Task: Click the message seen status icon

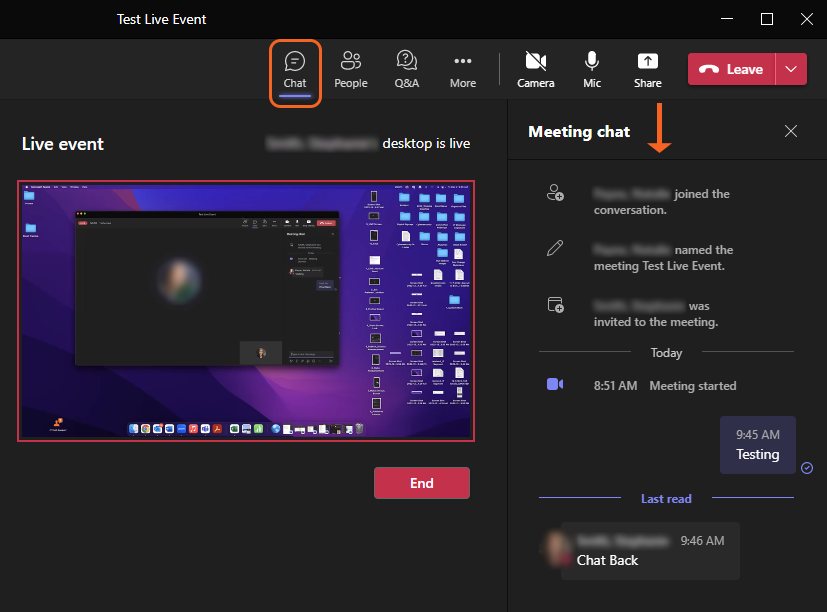Action: (x=807, y=467)
